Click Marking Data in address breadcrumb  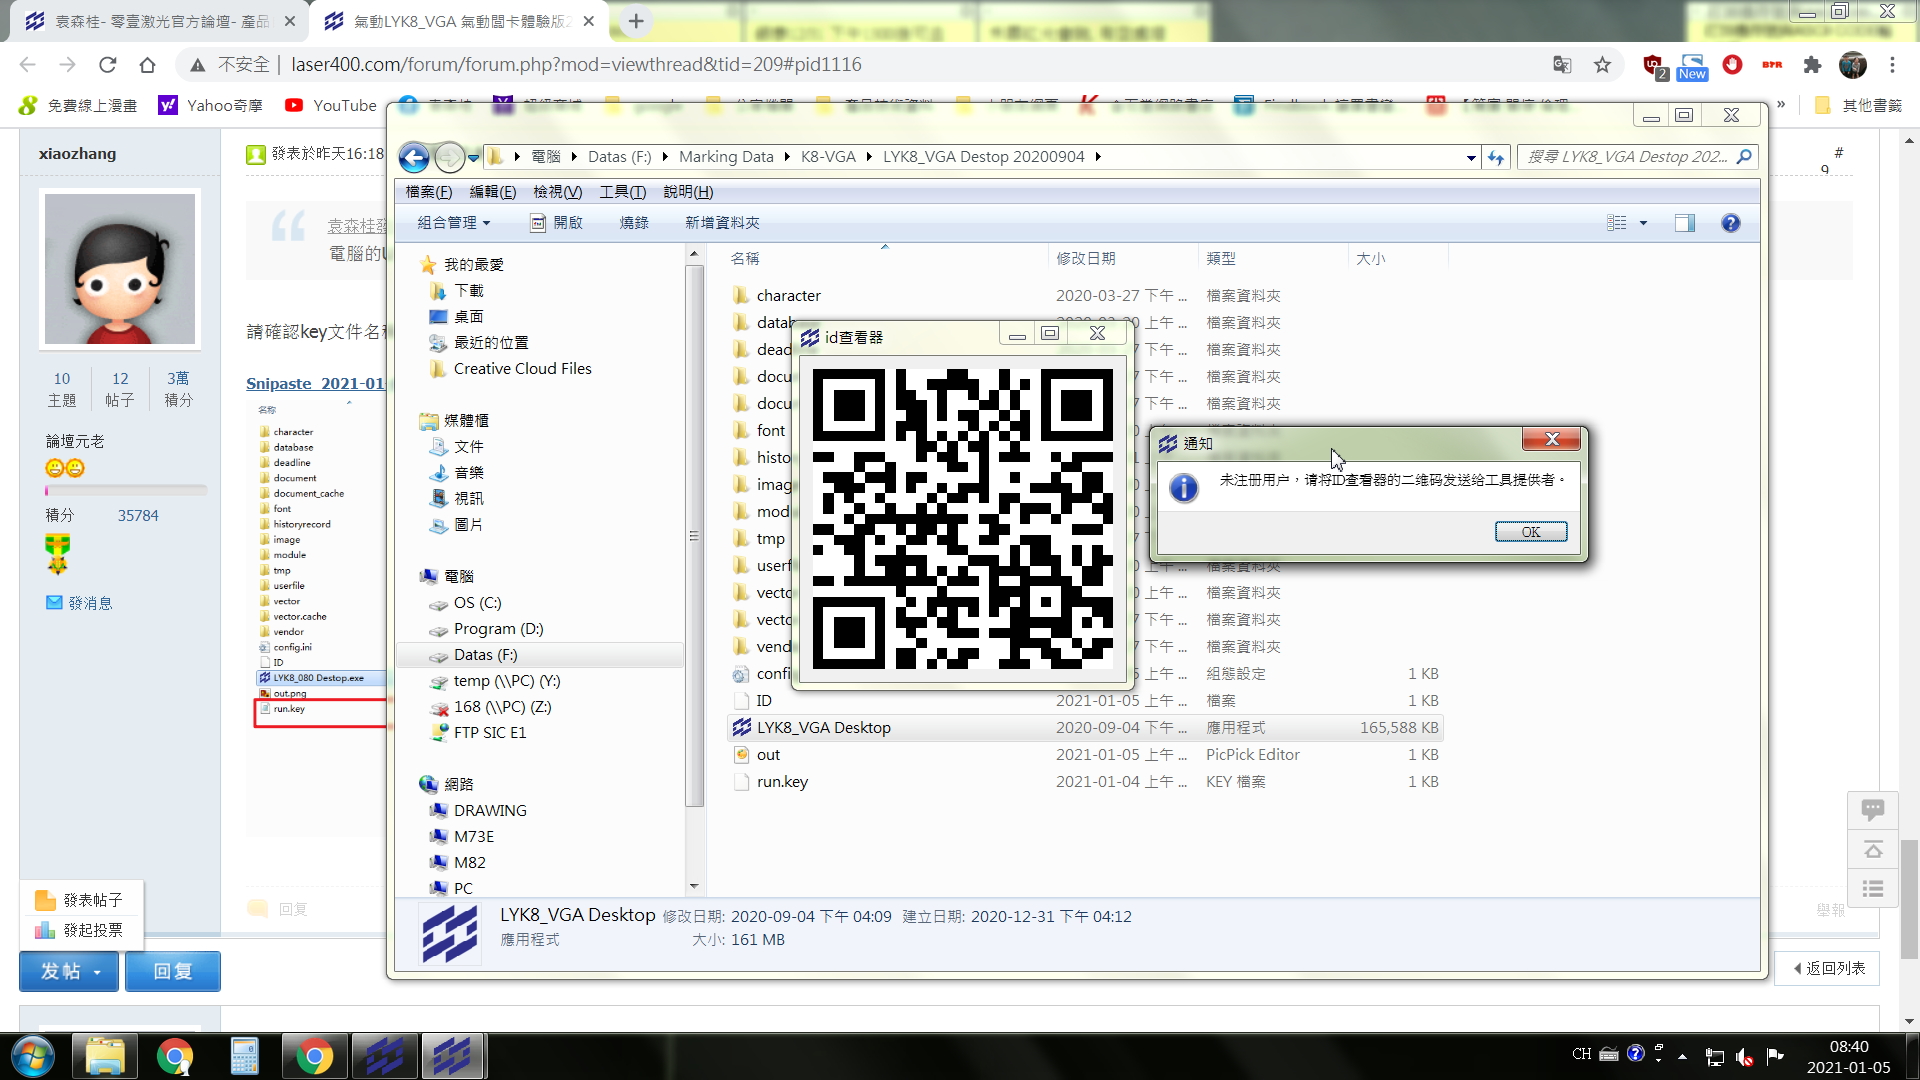pyautogui.click(x=726, y=157)
